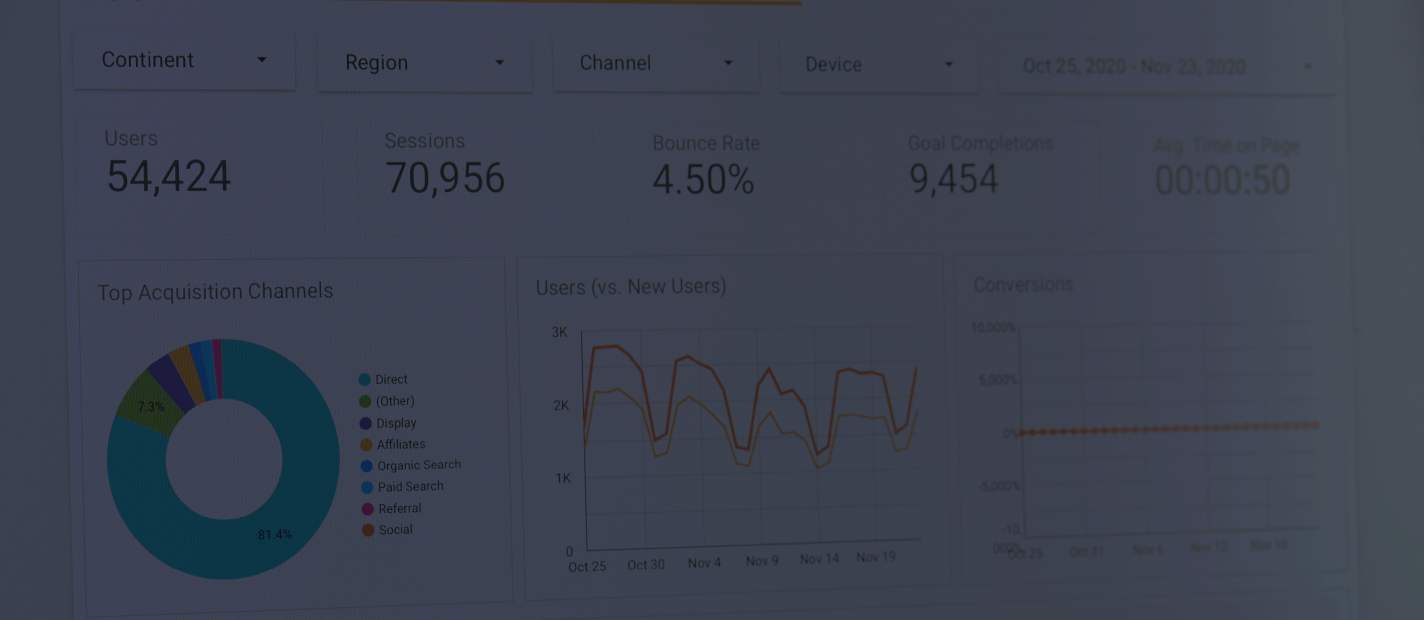This screenshot has width=1424, height=620.
Task: Select the Referral legend entry
Action: click(400, 508)
